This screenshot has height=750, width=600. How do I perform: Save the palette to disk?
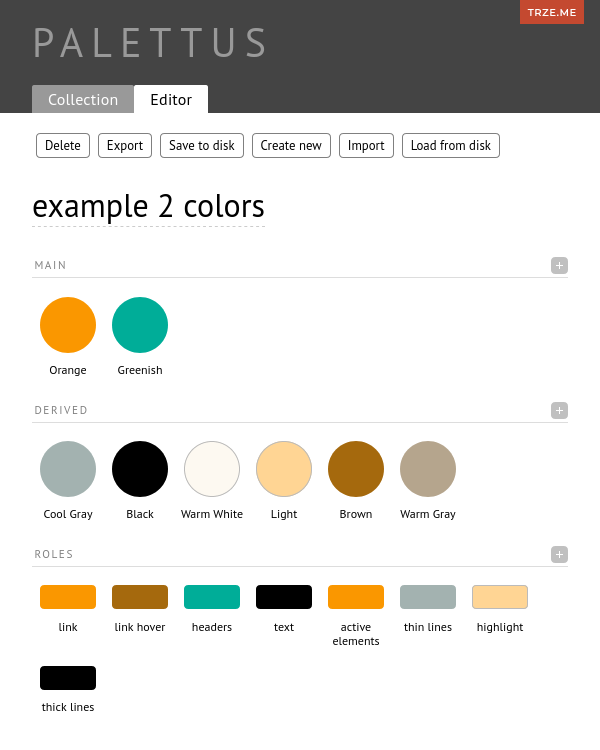pyautogui.click(x=202, y=145)
